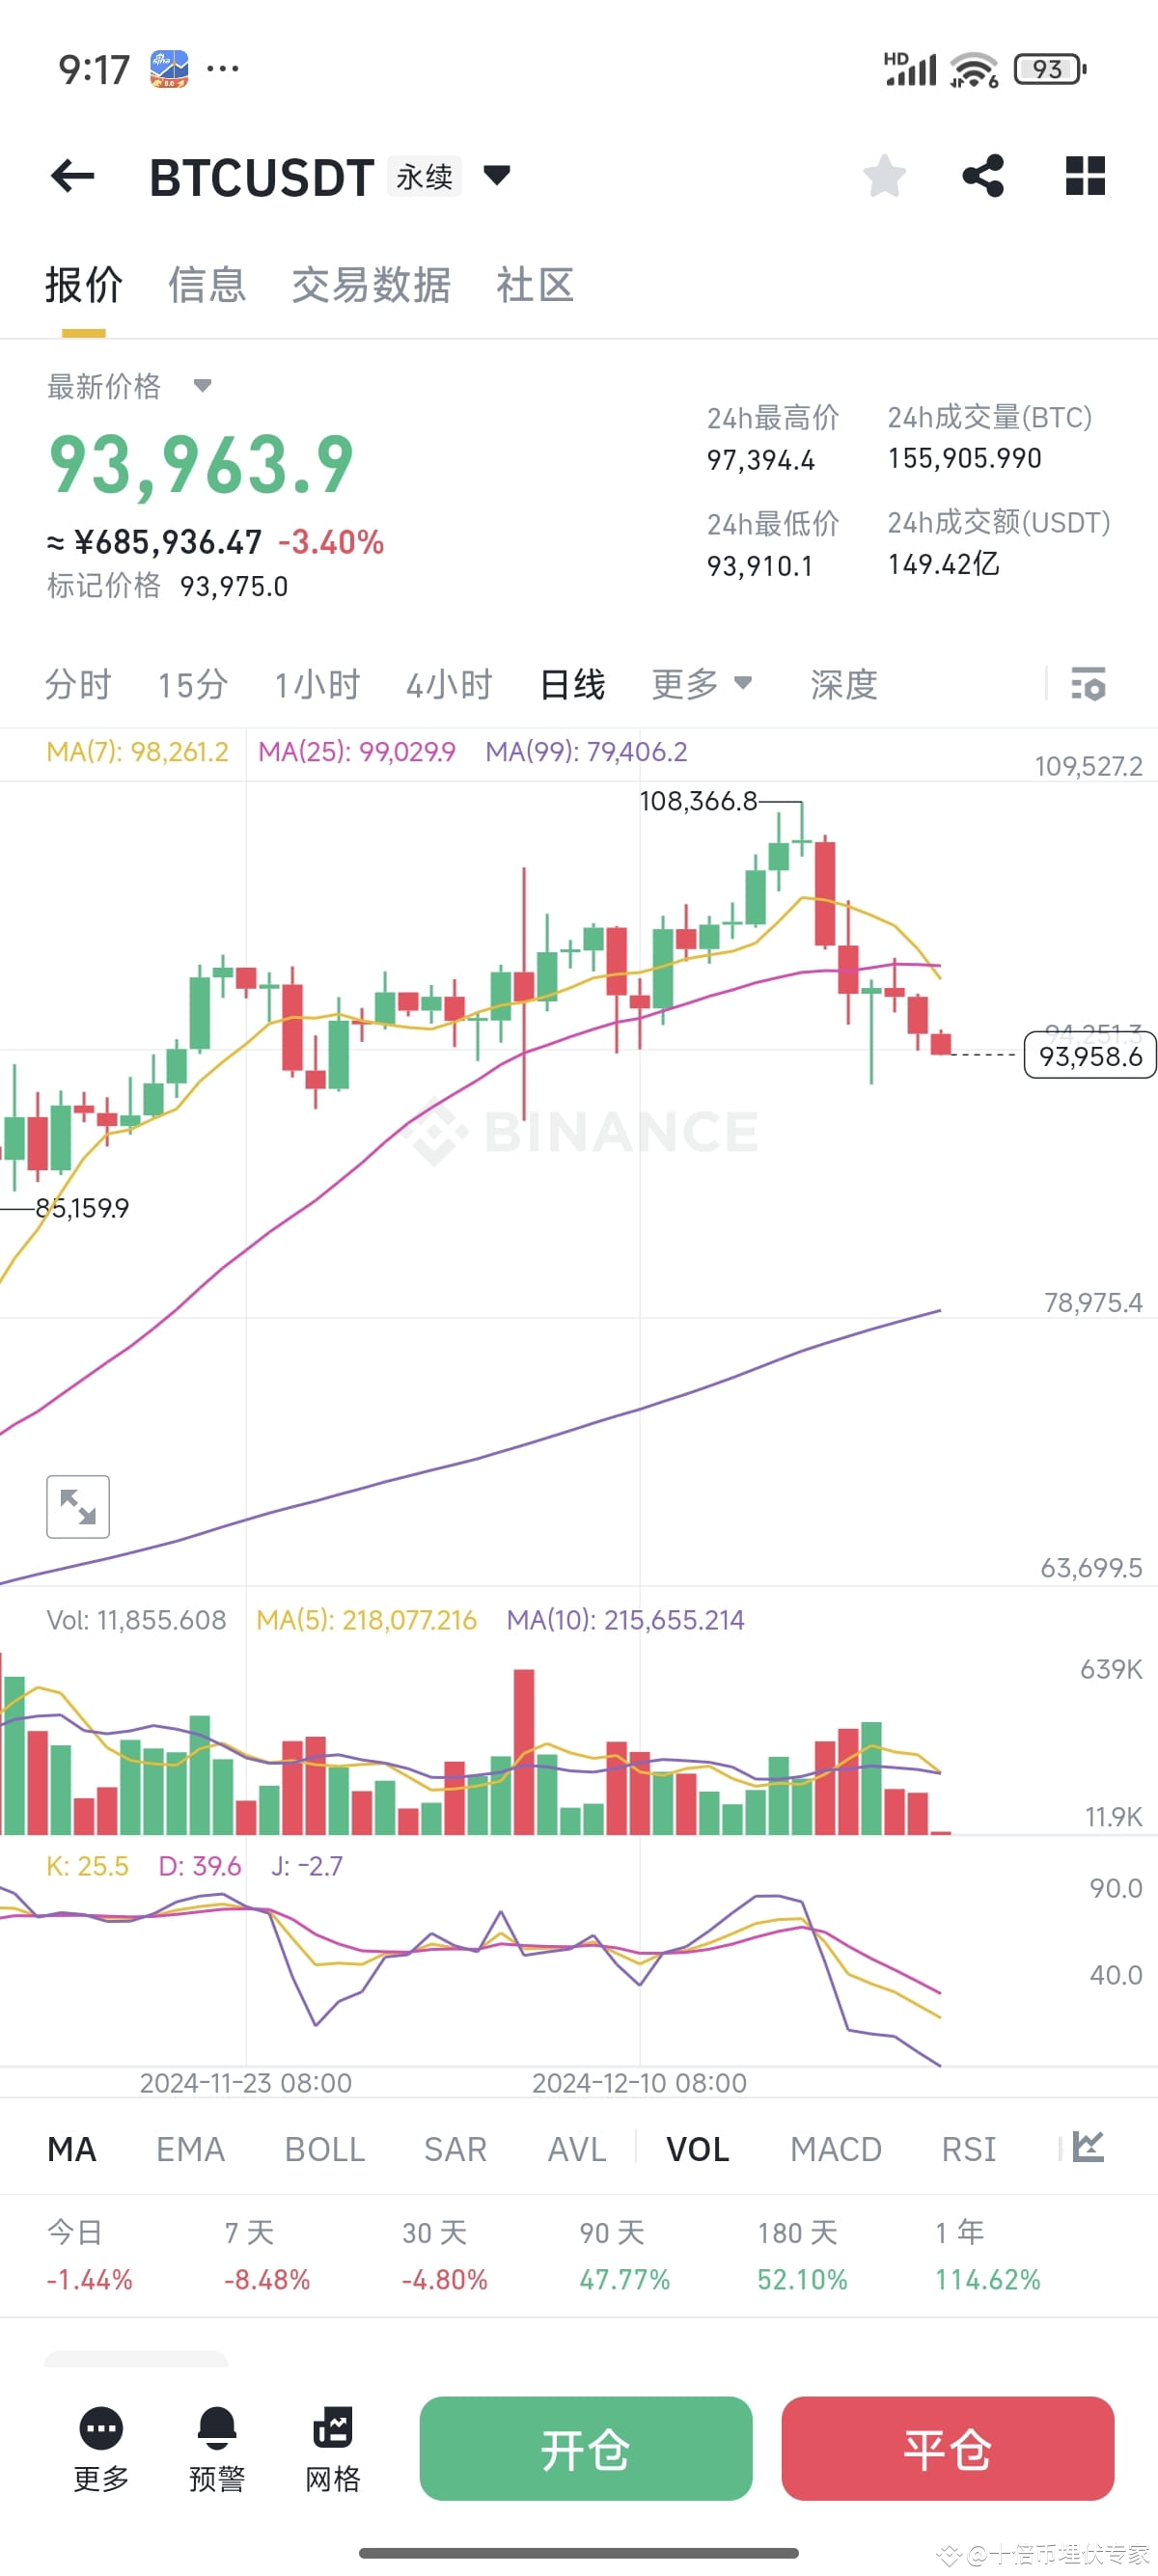The image size is (1158, 2576).
Task: Enable the BOLL indicator
Action: (323, 2149)
